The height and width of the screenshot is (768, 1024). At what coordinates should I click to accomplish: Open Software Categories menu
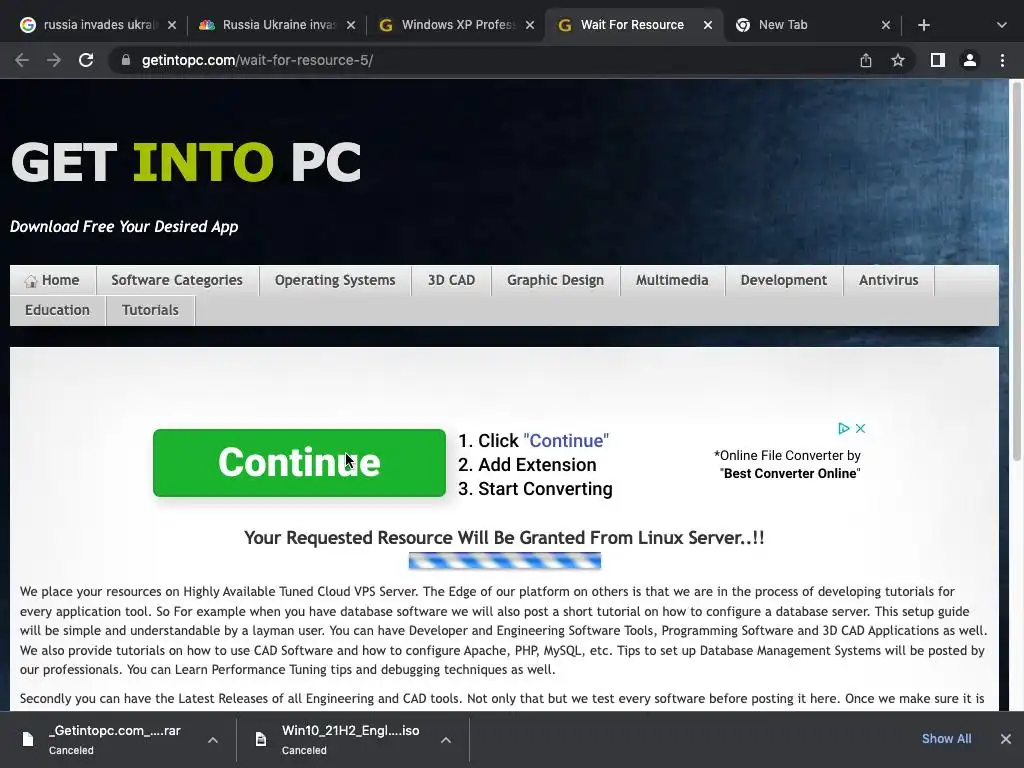point(177,280)
